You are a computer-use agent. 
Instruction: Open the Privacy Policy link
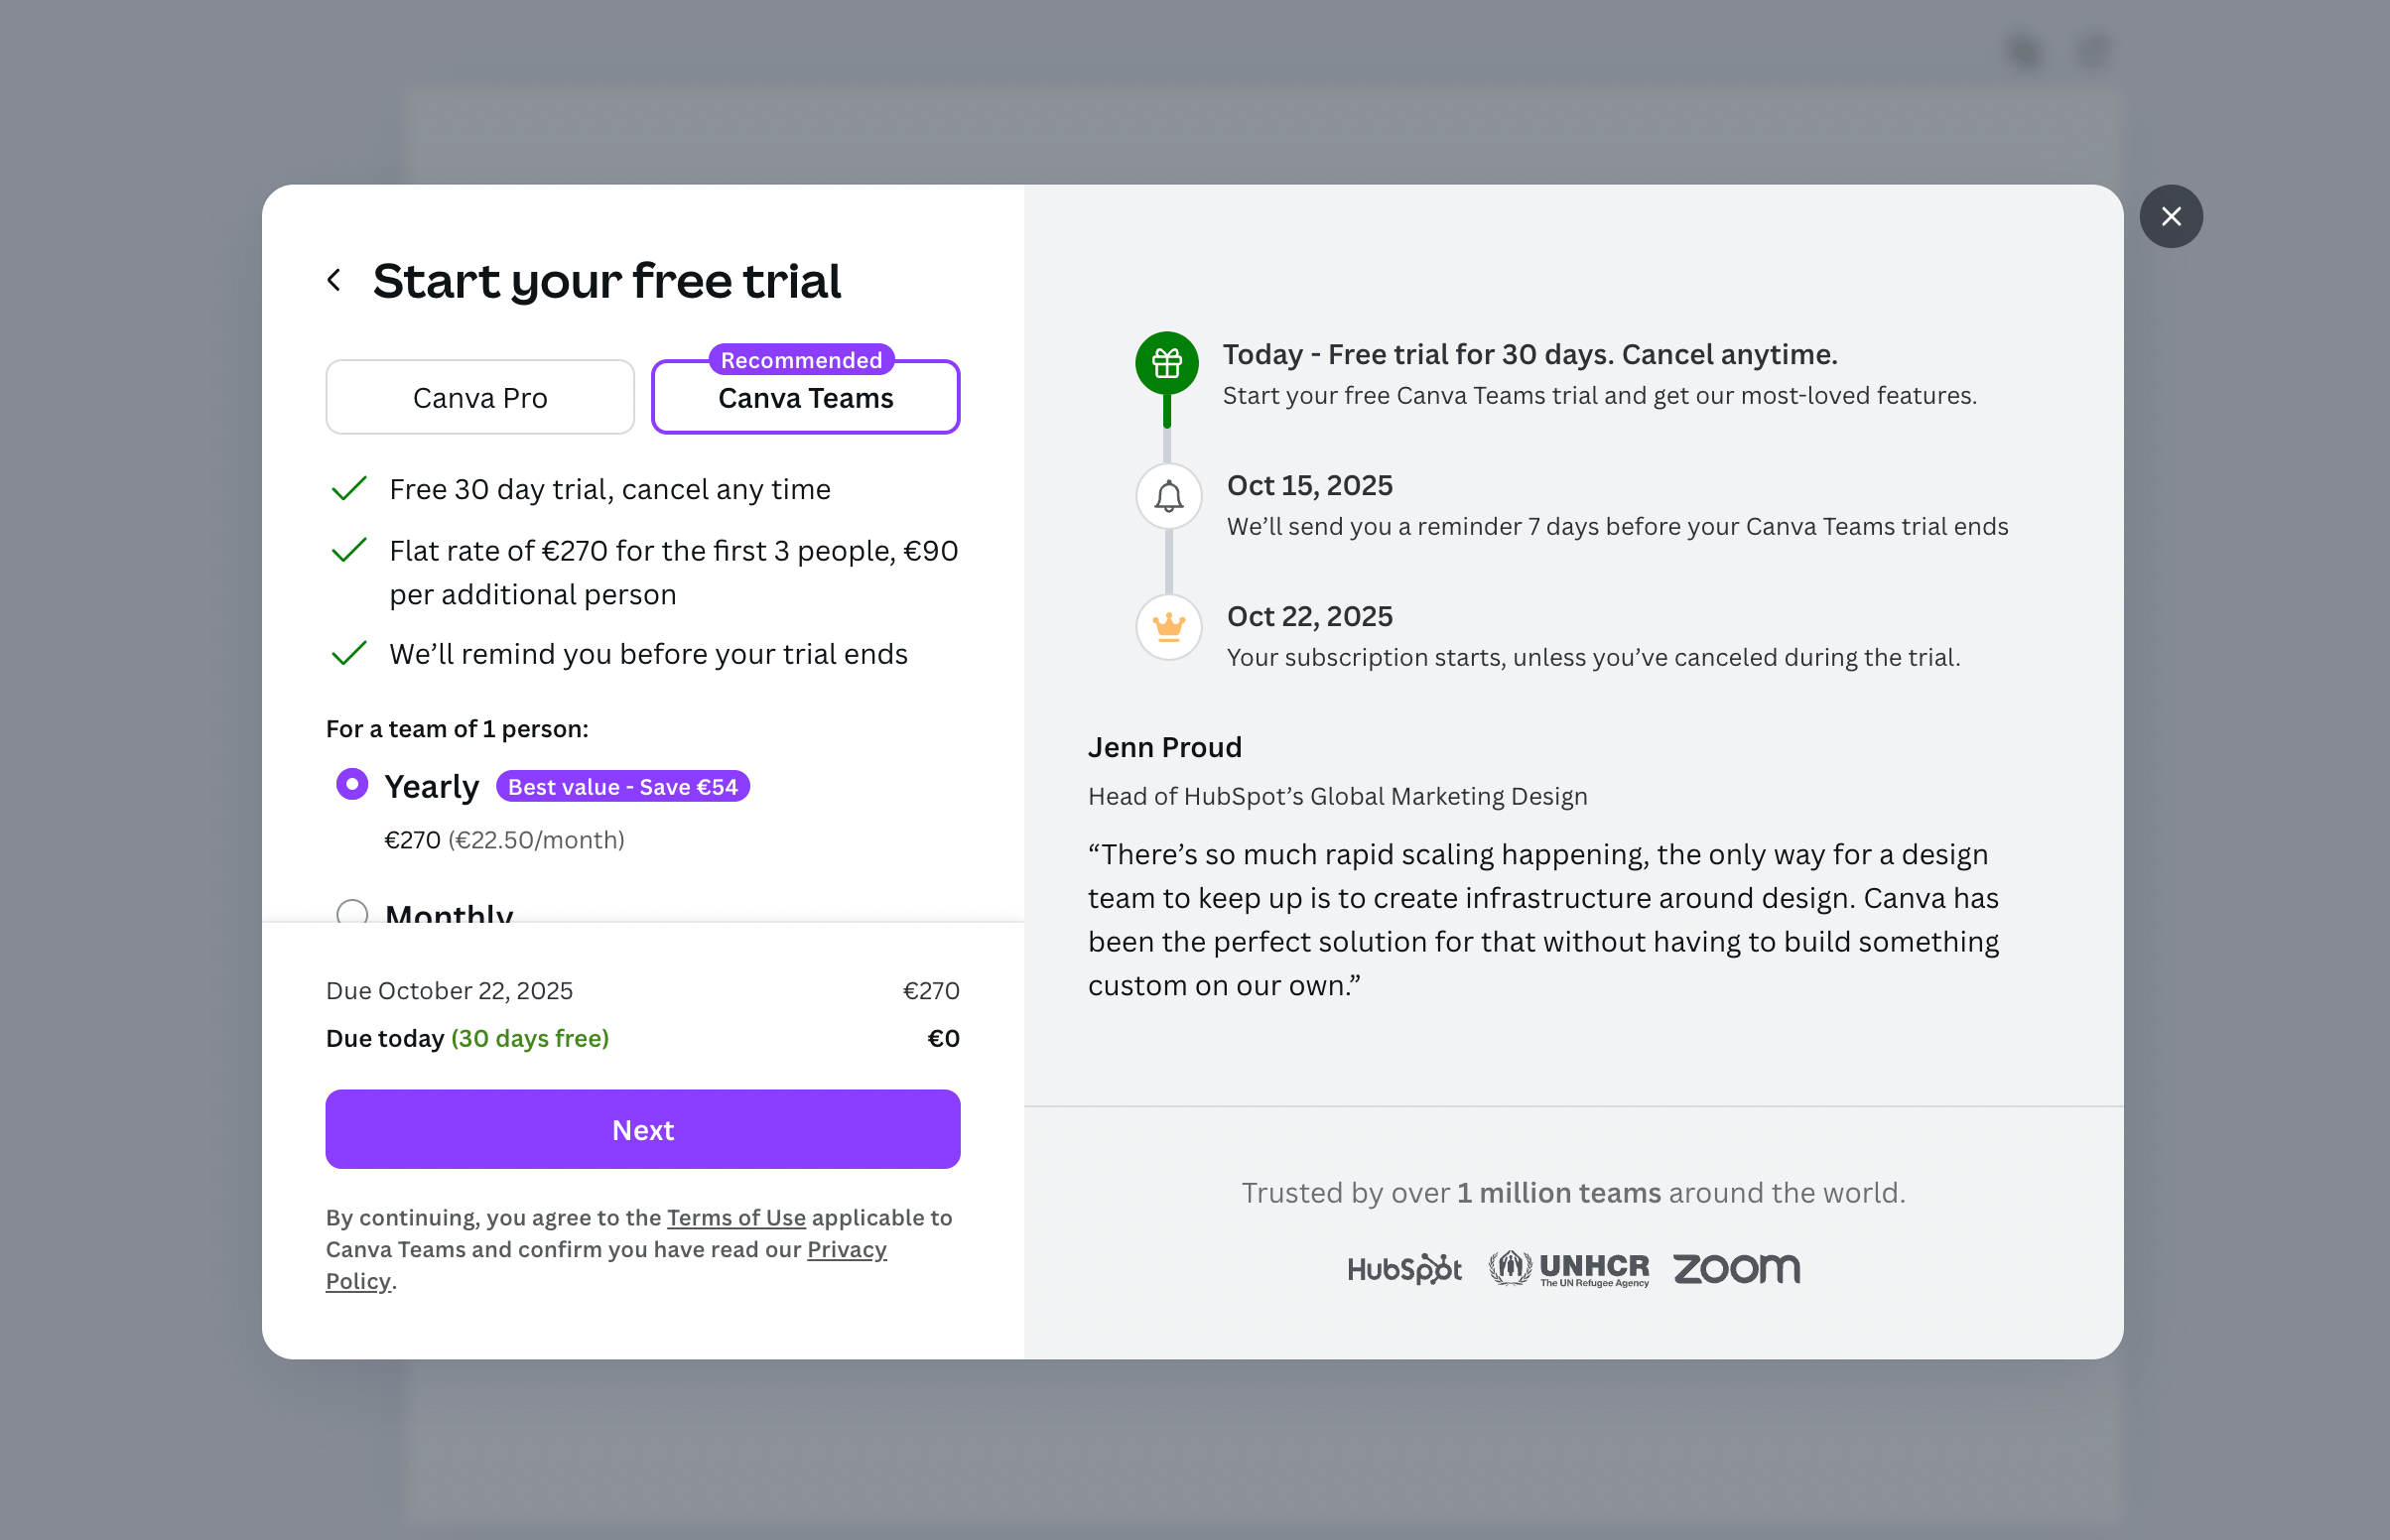point(846,1249)
